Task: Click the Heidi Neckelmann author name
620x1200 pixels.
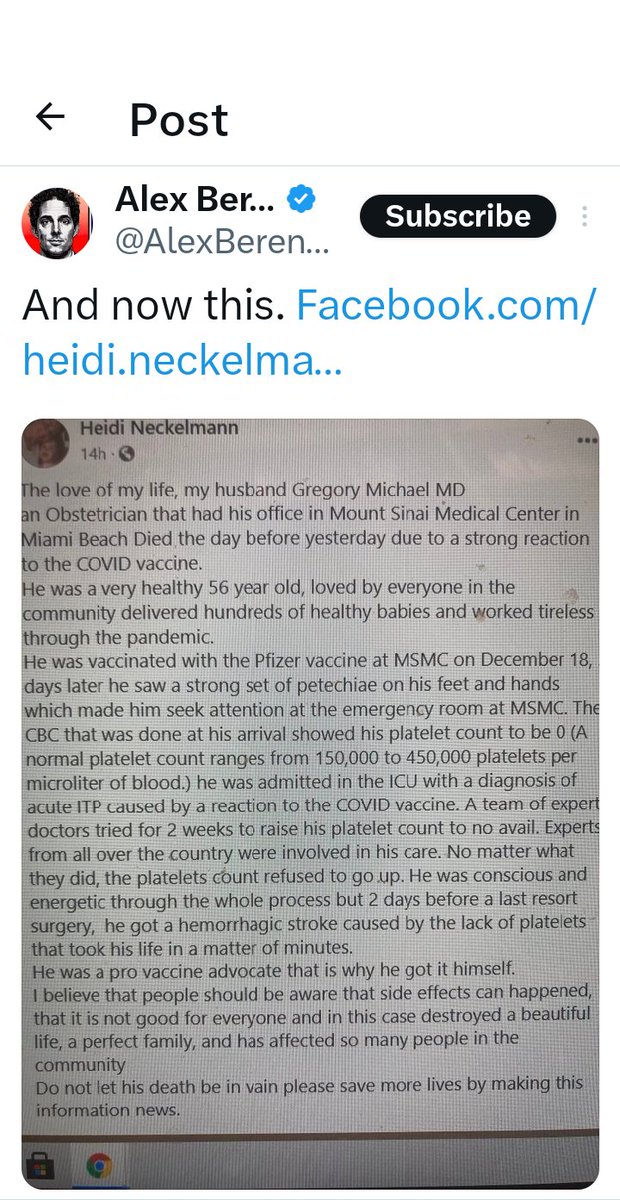Action: (x=159, y=429)
